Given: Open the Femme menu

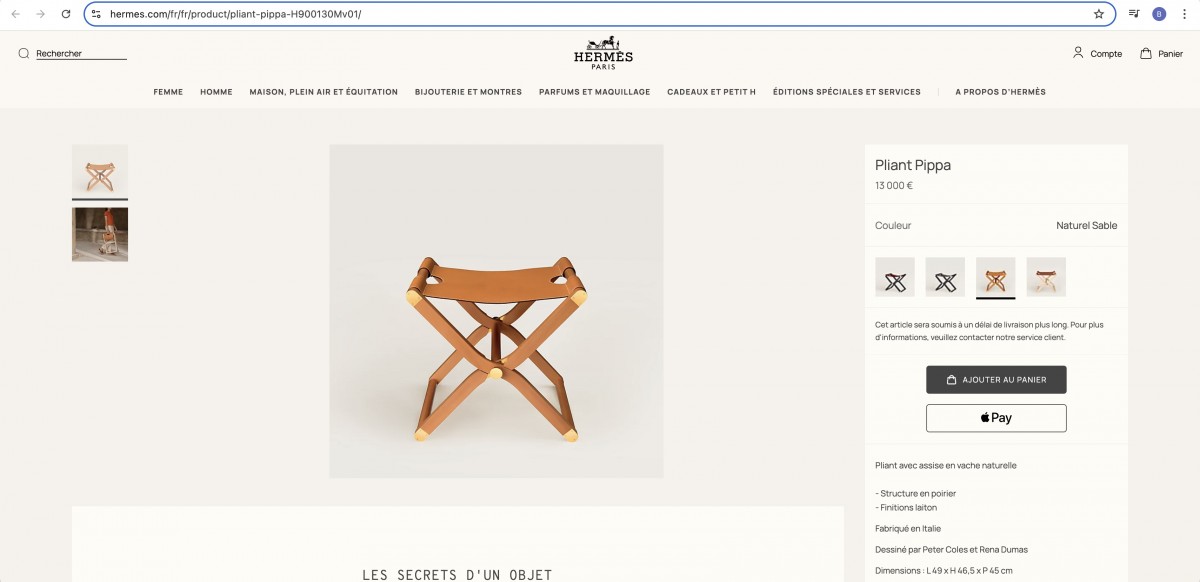Looking at the screenshot, I should pyautogui.click(x=168, y=92).
